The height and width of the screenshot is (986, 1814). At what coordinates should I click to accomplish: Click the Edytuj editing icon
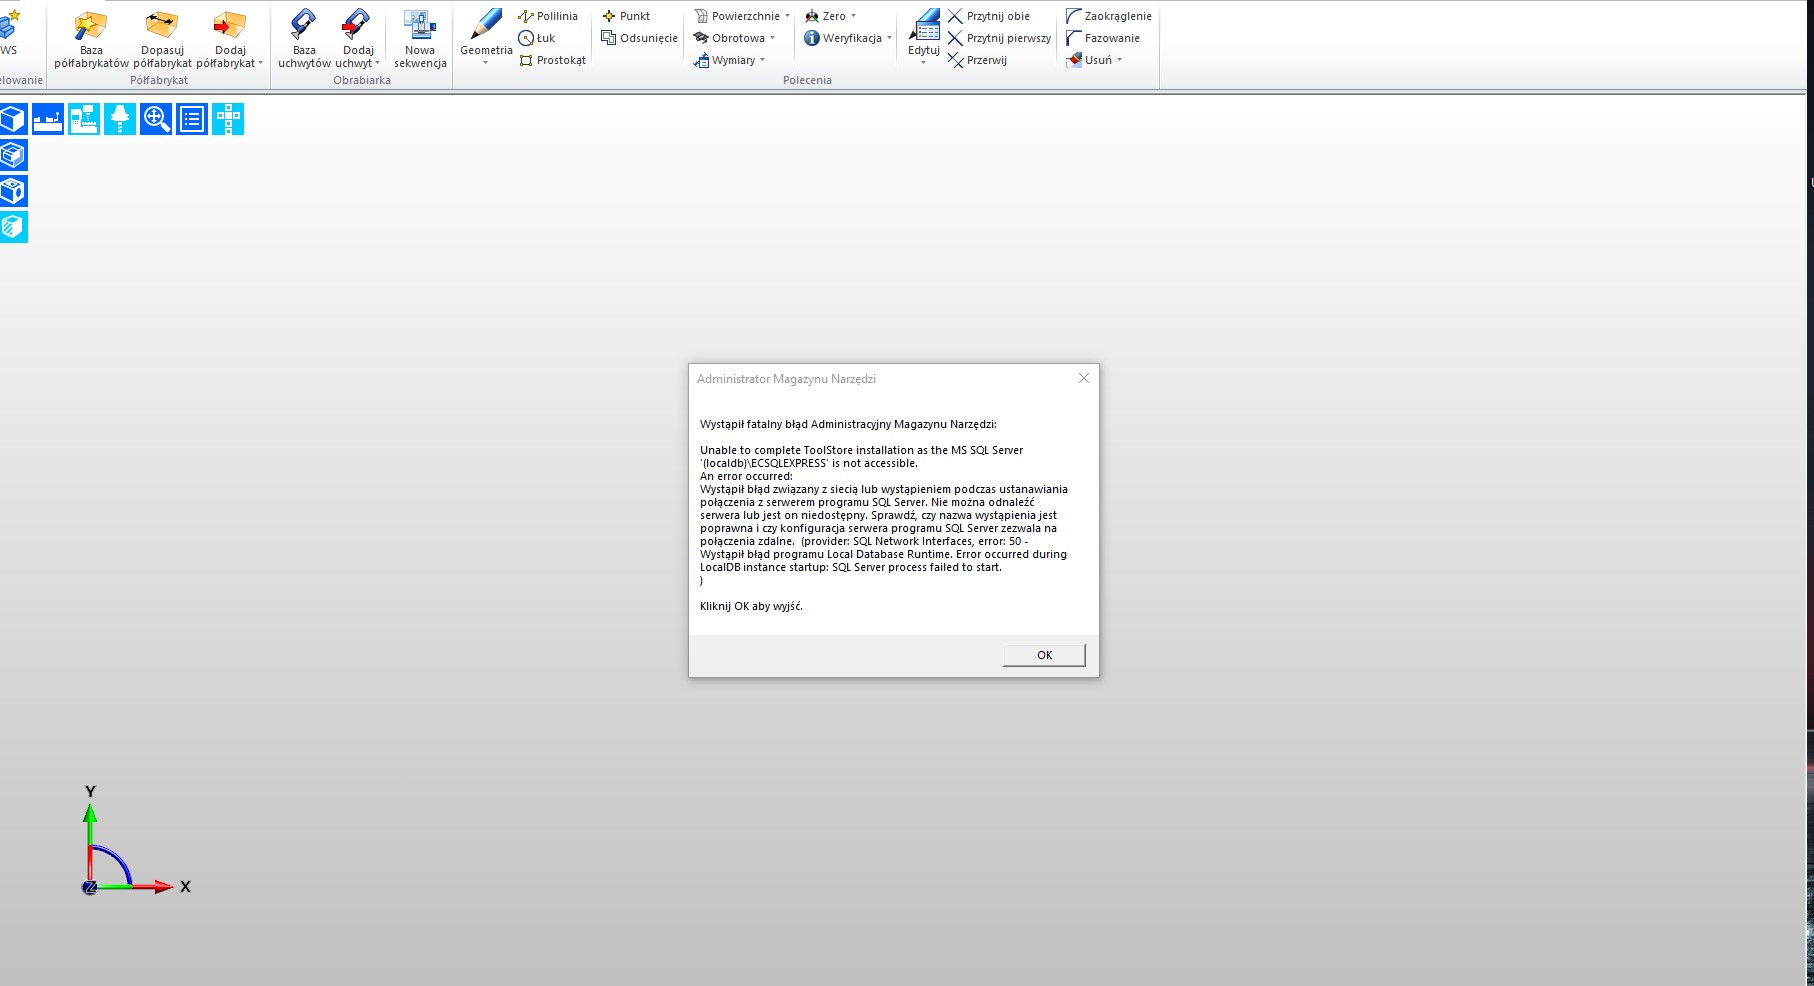pos(924,25)
